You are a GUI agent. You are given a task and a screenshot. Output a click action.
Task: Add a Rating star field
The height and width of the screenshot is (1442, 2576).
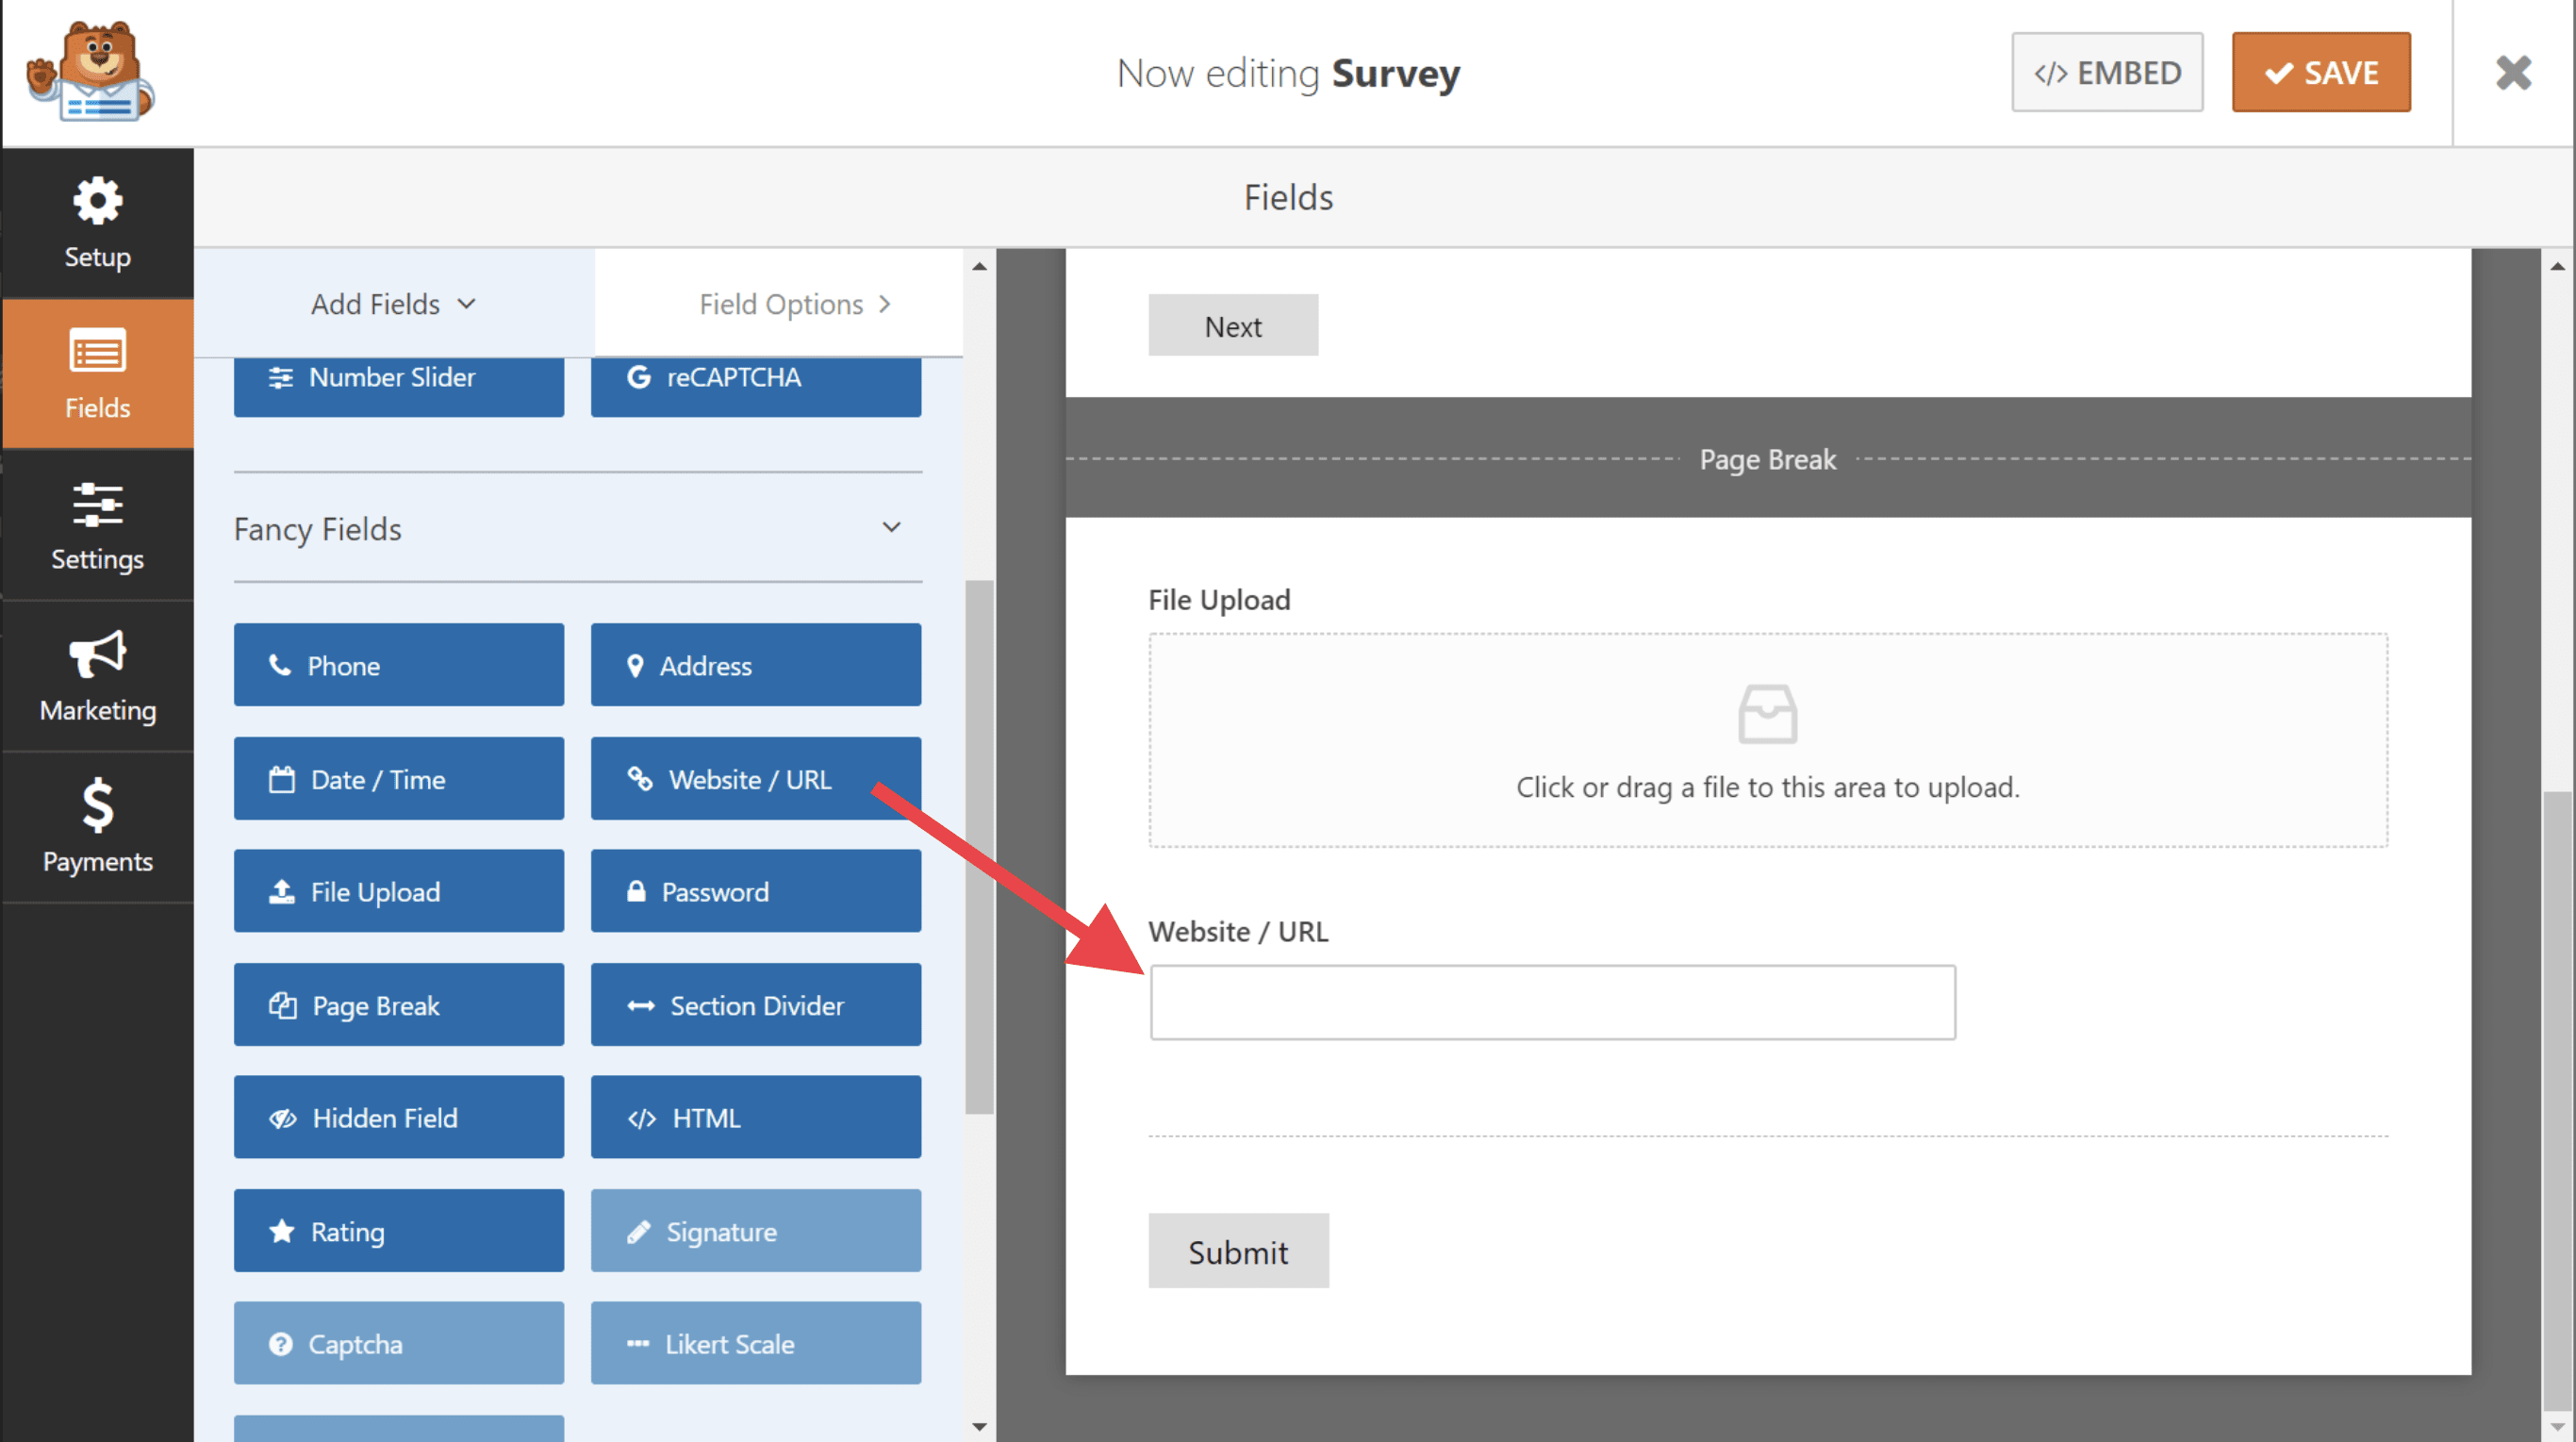pyautogui.click(x=398, y=1231)
